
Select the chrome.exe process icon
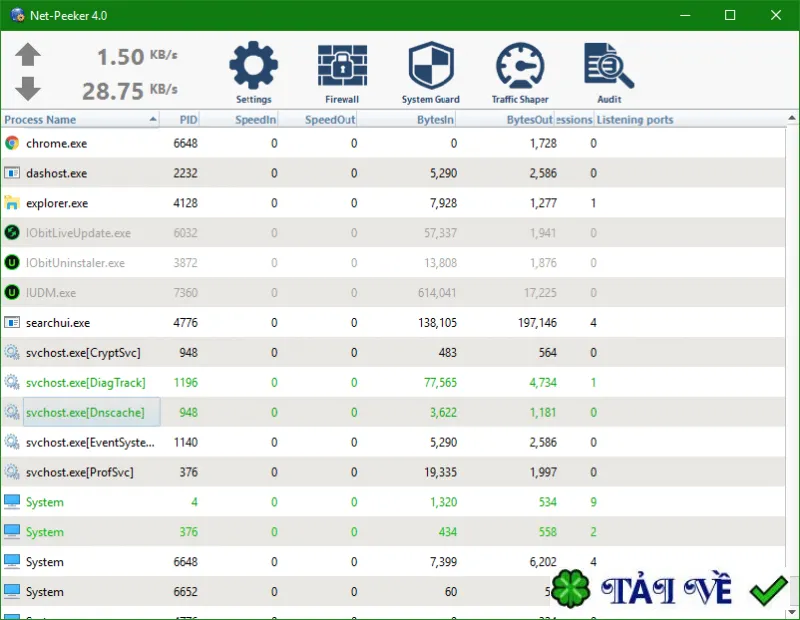pos(12,143)
